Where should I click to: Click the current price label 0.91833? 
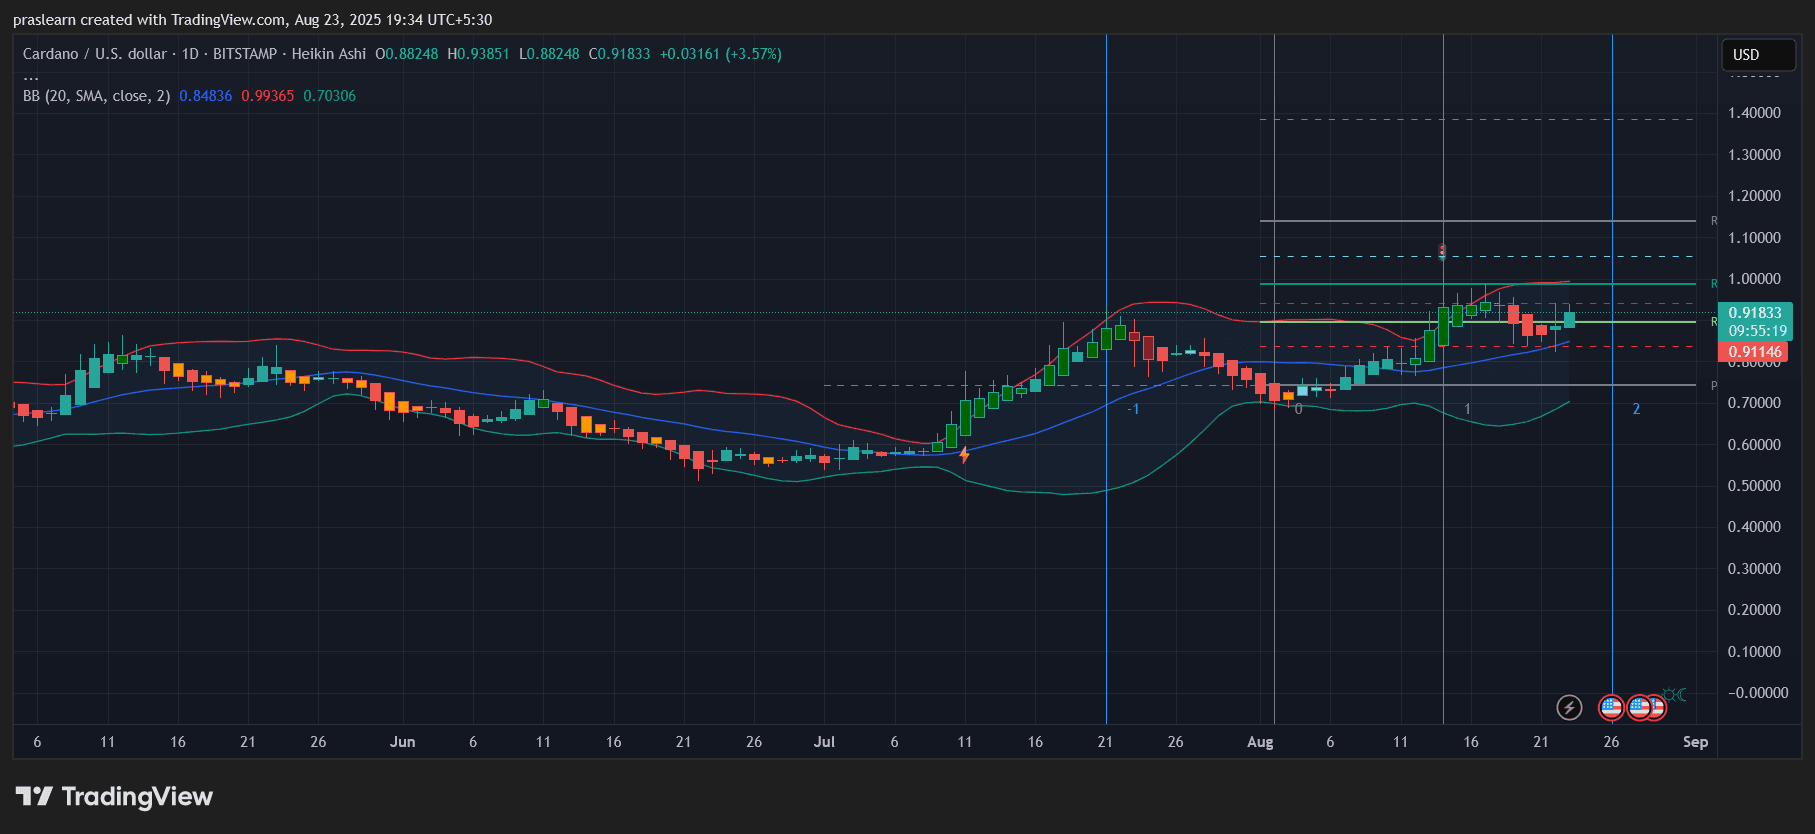pos(1755,313)
